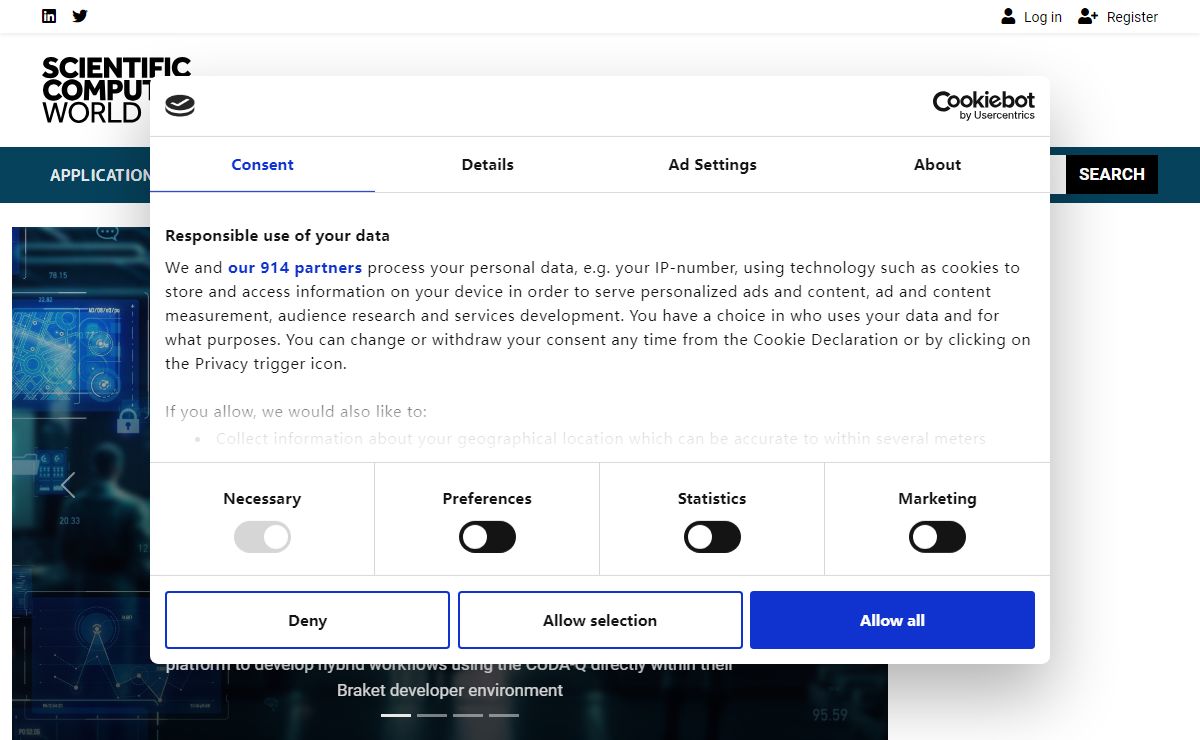Open the Ad Settings tab

pyautogui.click(x=712, y=165)
